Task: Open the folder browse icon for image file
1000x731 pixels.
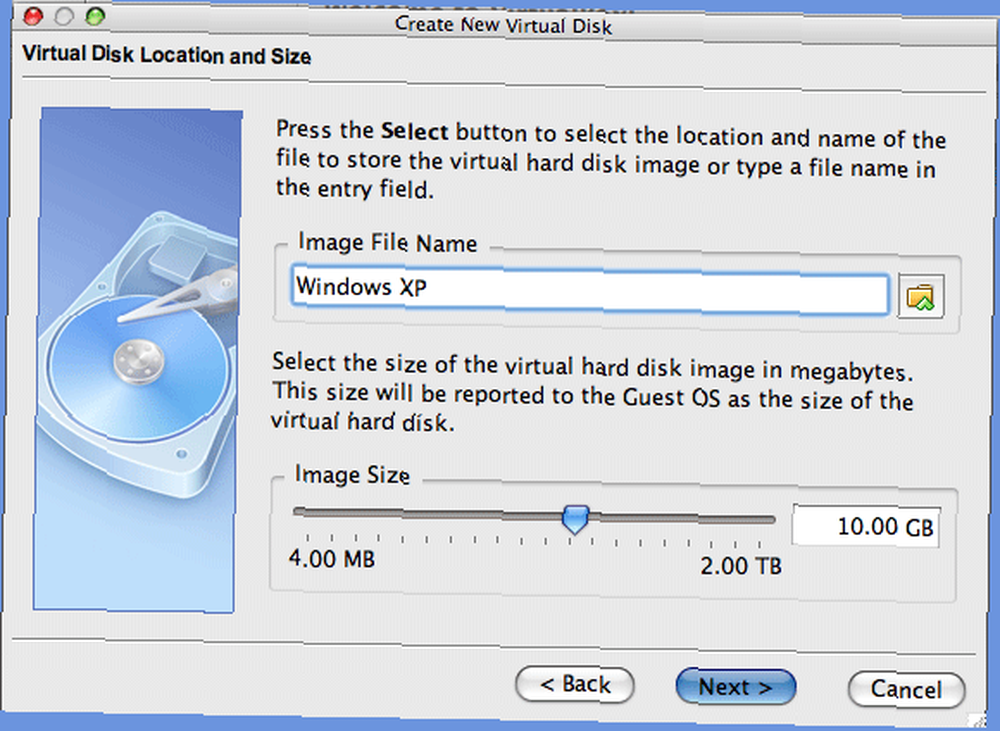Action: (921, 296)
